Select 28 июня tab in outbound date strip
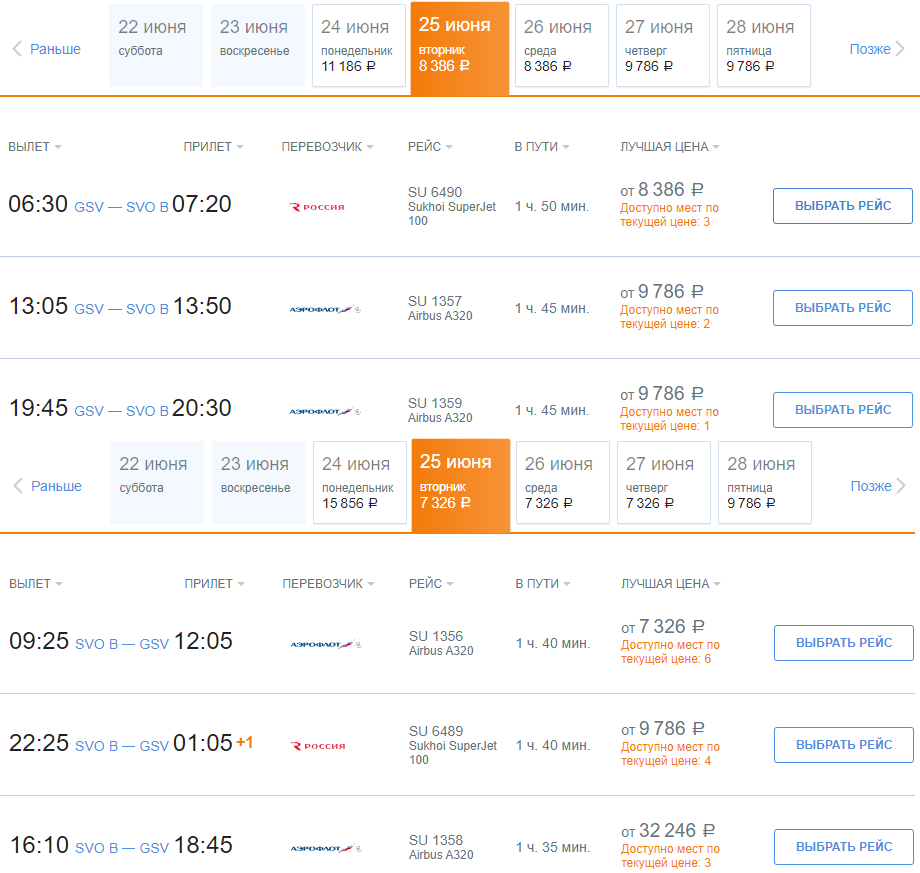The width and height of the screenshot is (920, 873). (x=764, y=46)
